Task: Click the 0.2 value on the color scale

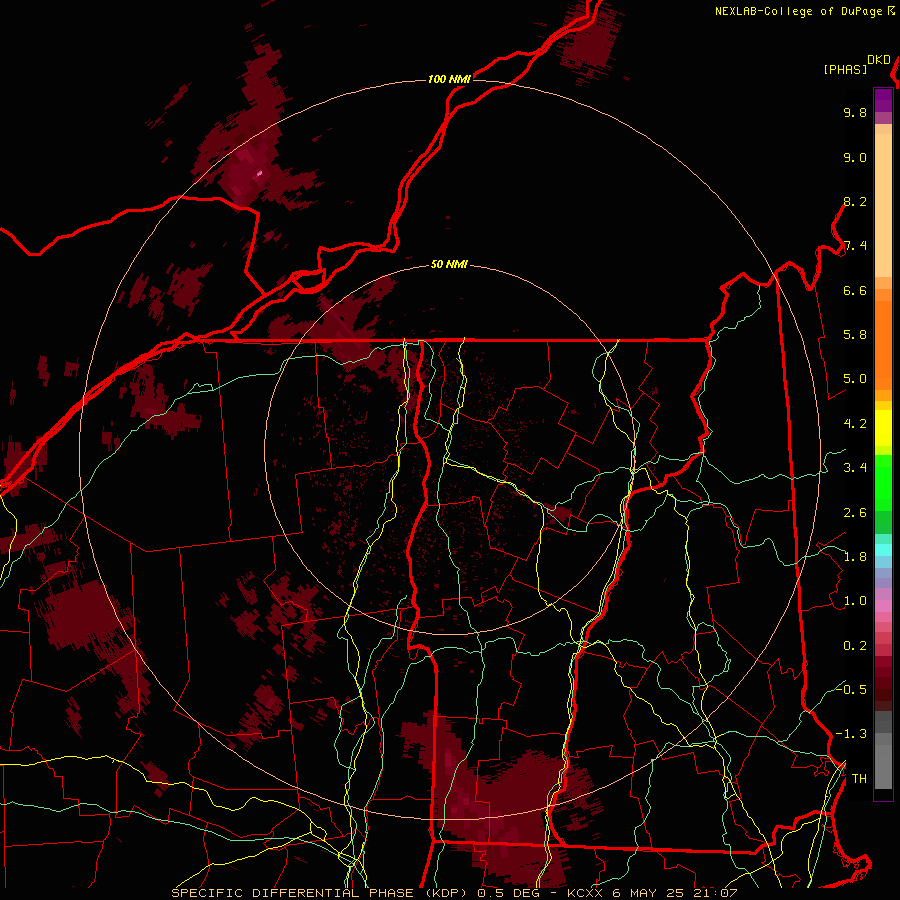Action: coord(855,646)
